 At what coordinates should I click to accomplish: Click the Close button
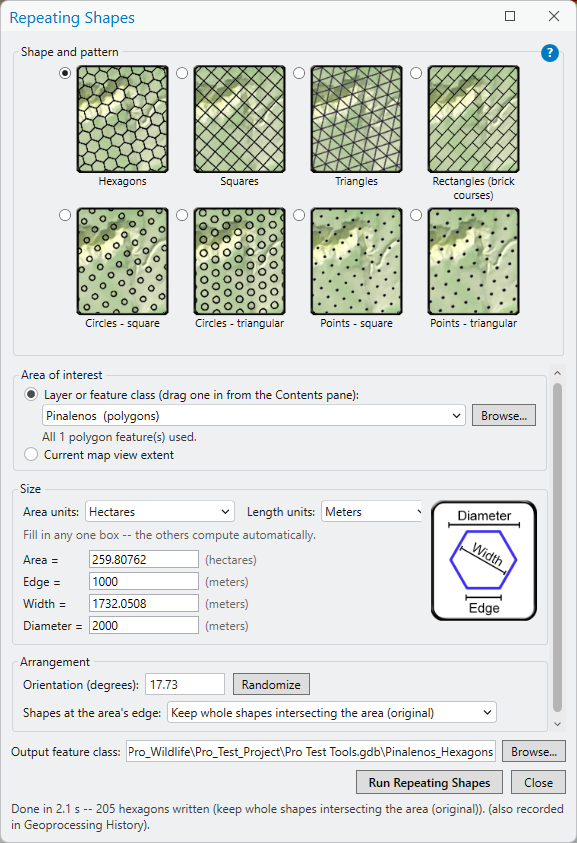point(538,782)
